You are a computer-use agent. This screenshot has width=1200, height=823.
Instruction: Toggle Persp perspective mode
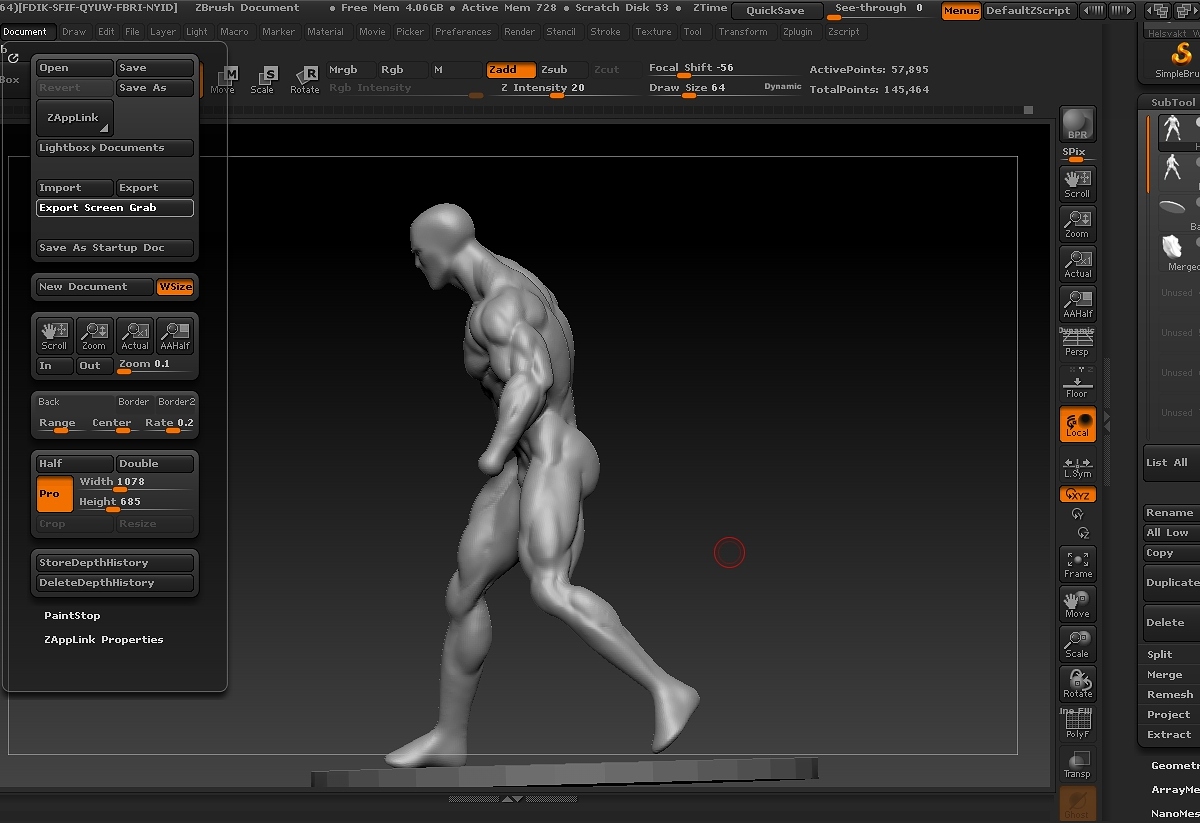(x=1077, y=343)
